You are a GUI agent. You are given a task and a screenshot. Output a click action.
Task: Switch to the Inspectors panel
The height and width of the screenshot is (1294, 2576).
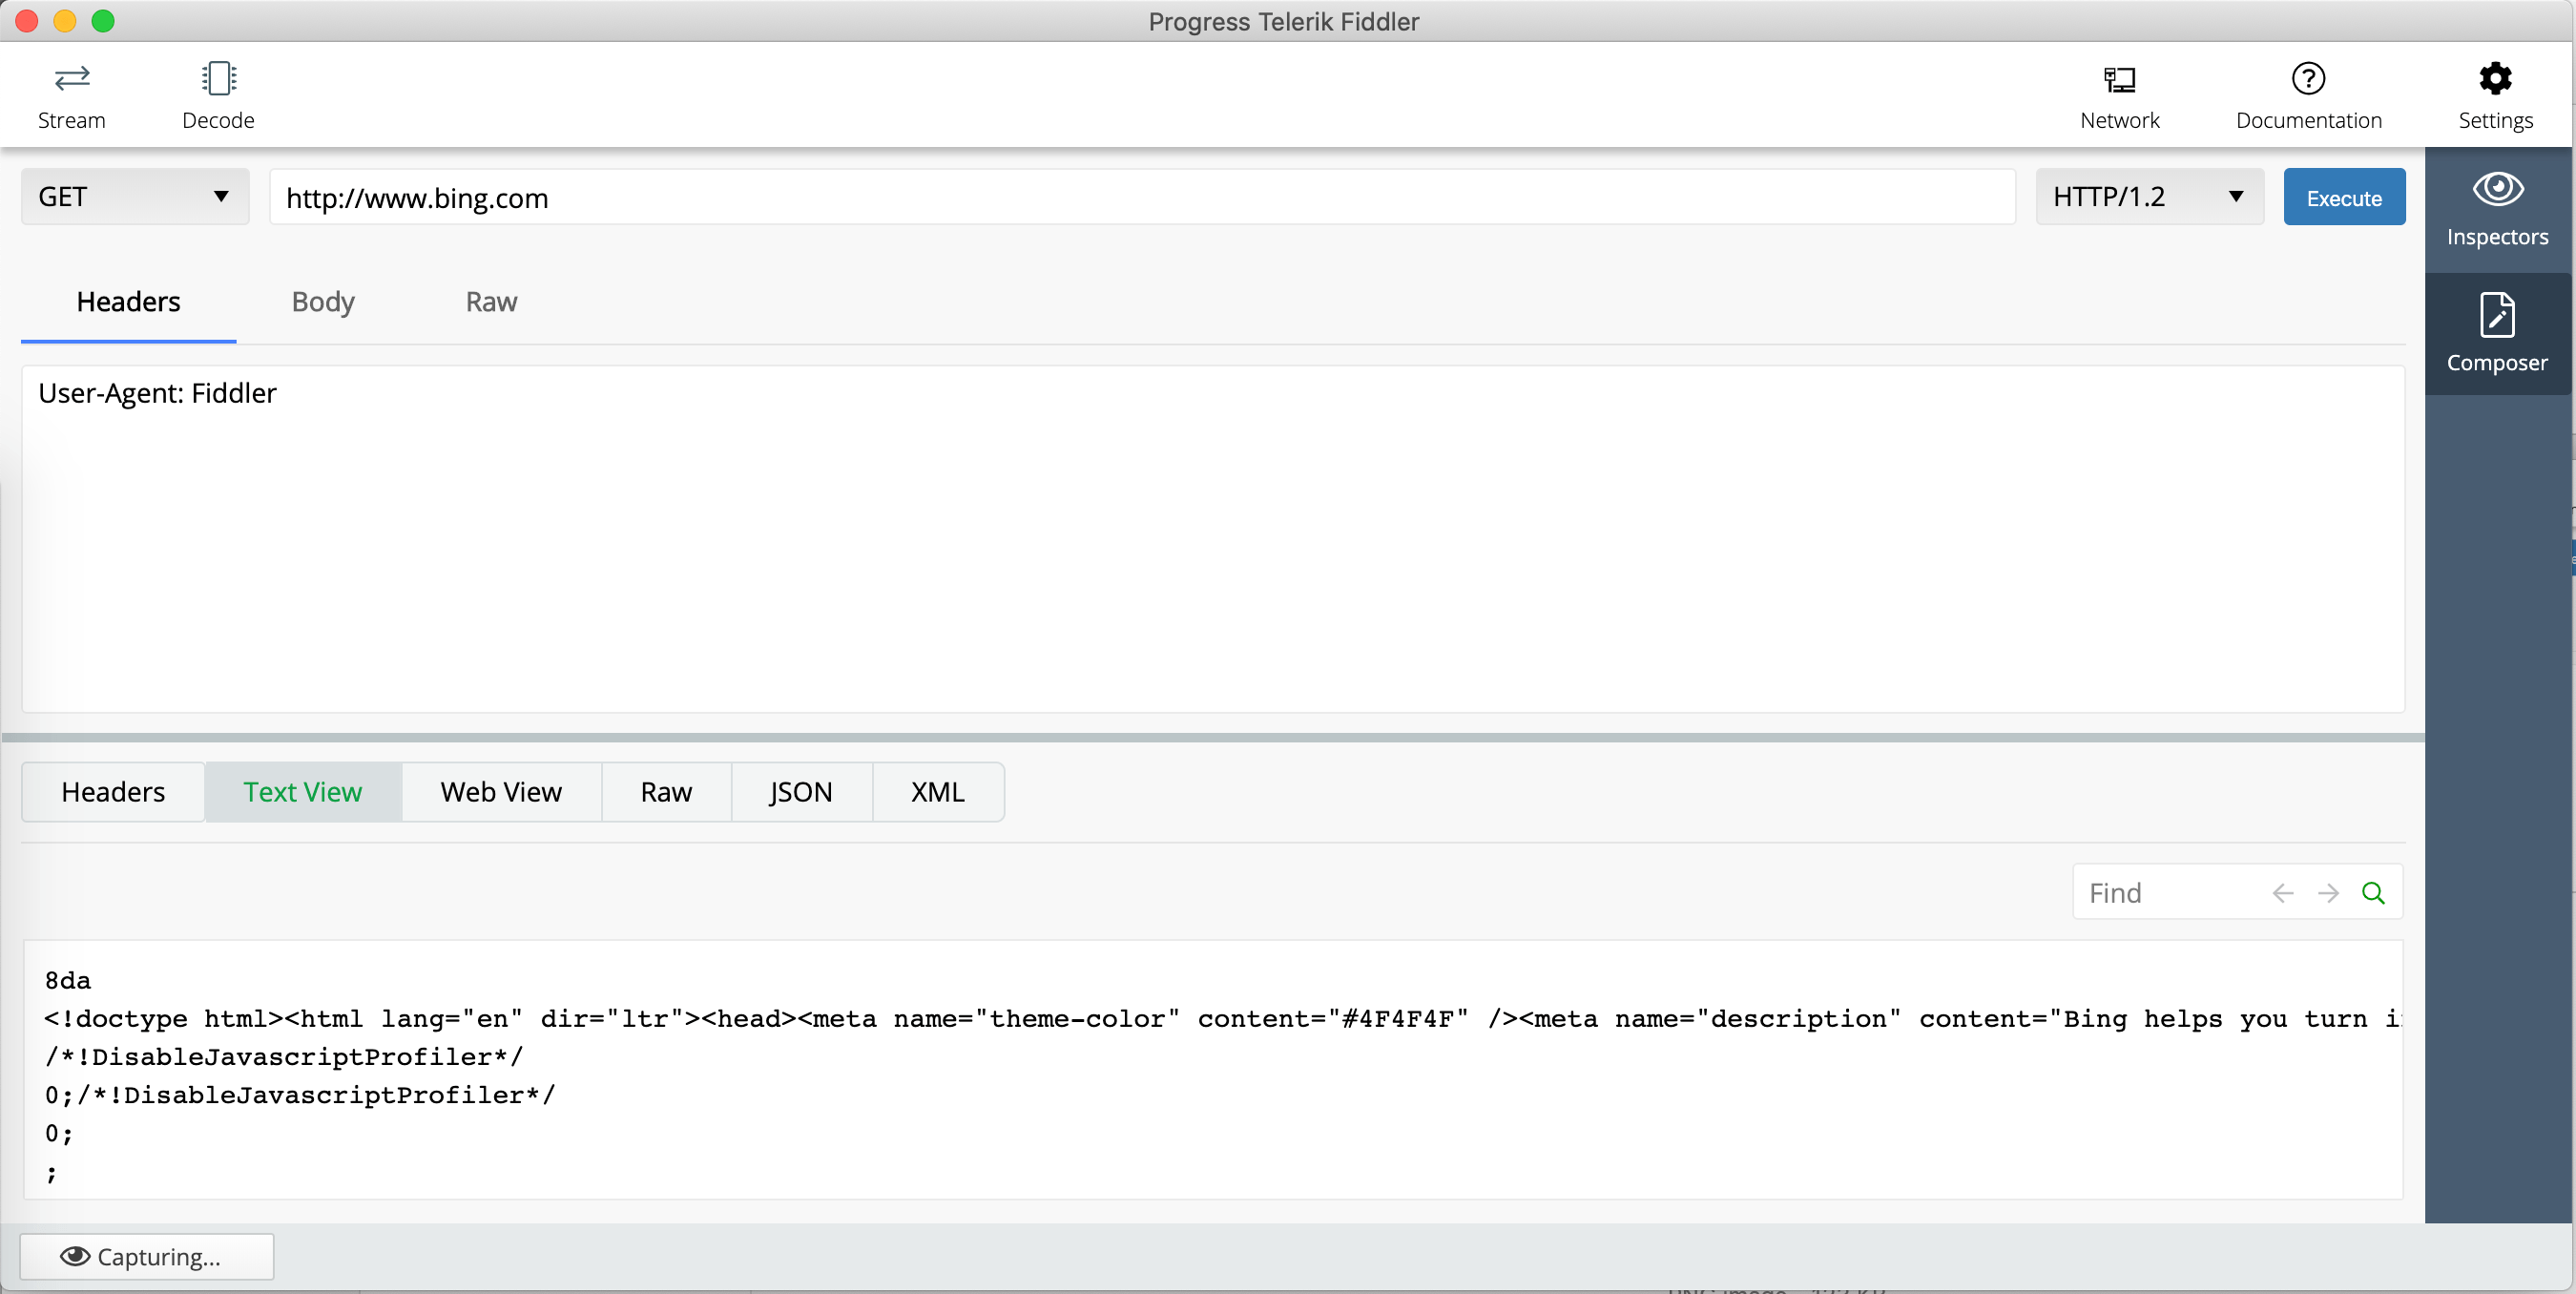pyautogui.click(x=2497, y=210)
